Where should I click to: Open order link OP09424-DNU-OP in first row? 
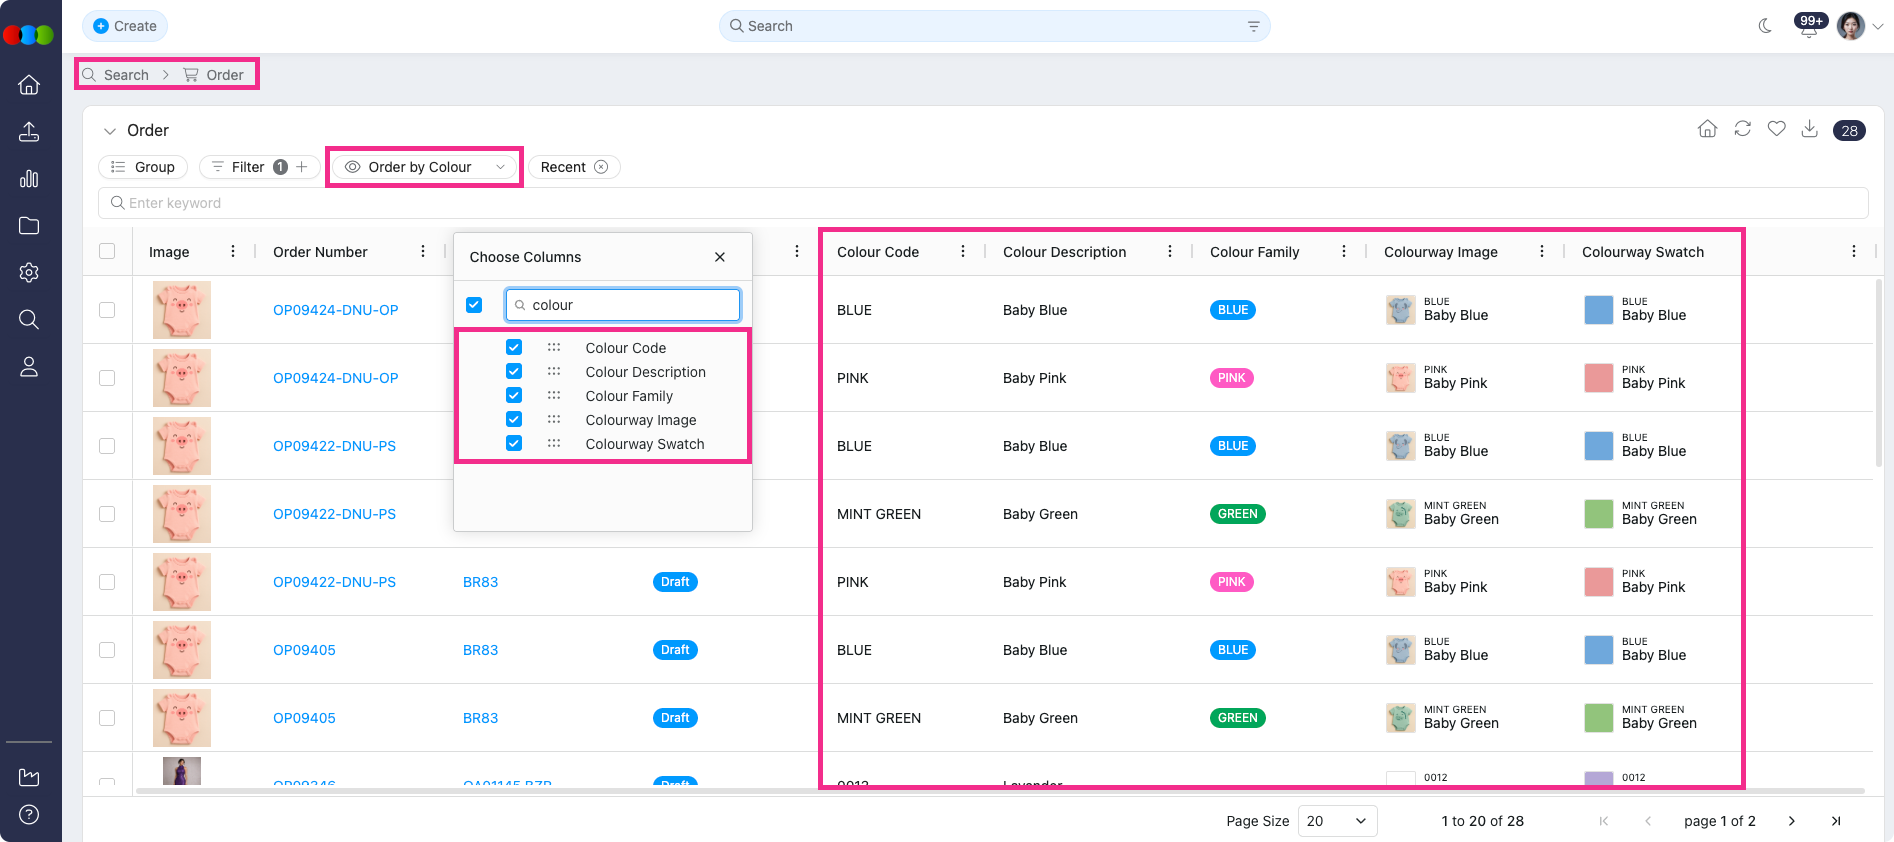[x=335, y=310]
